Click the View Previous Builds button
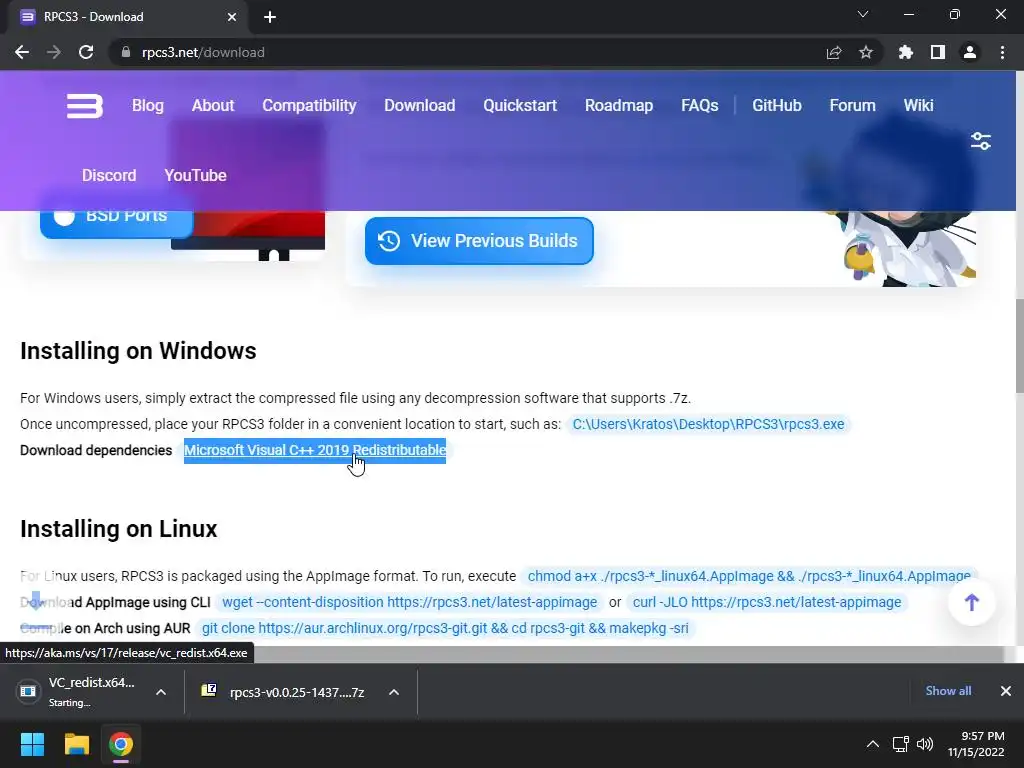Screen dimensions: 1024x768 click(x=479, y=241)
